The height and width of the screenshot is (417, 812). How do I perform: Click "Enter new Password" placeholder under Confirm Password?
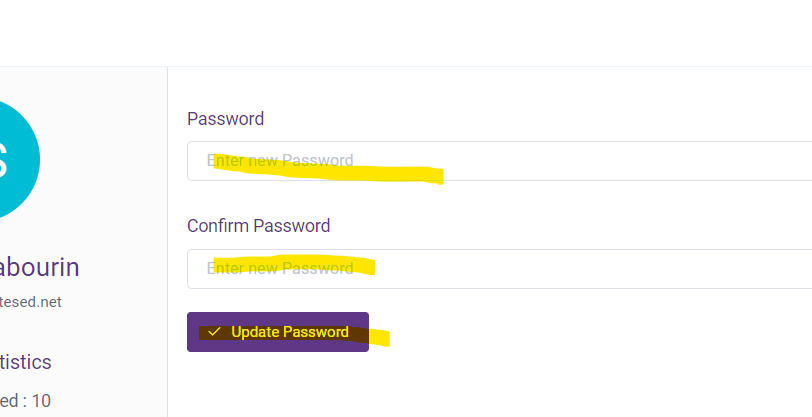pos(280,268)
